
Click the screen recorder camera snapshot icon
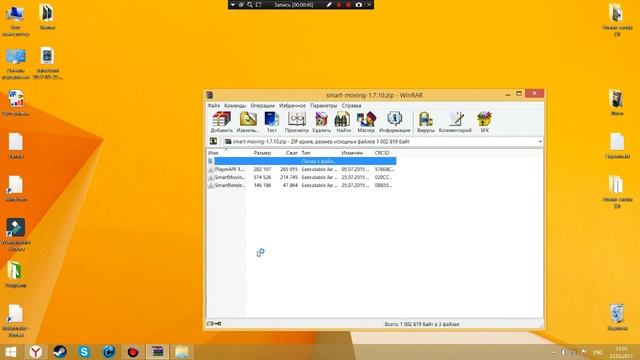pyautogui.click(x=359, y=5)
